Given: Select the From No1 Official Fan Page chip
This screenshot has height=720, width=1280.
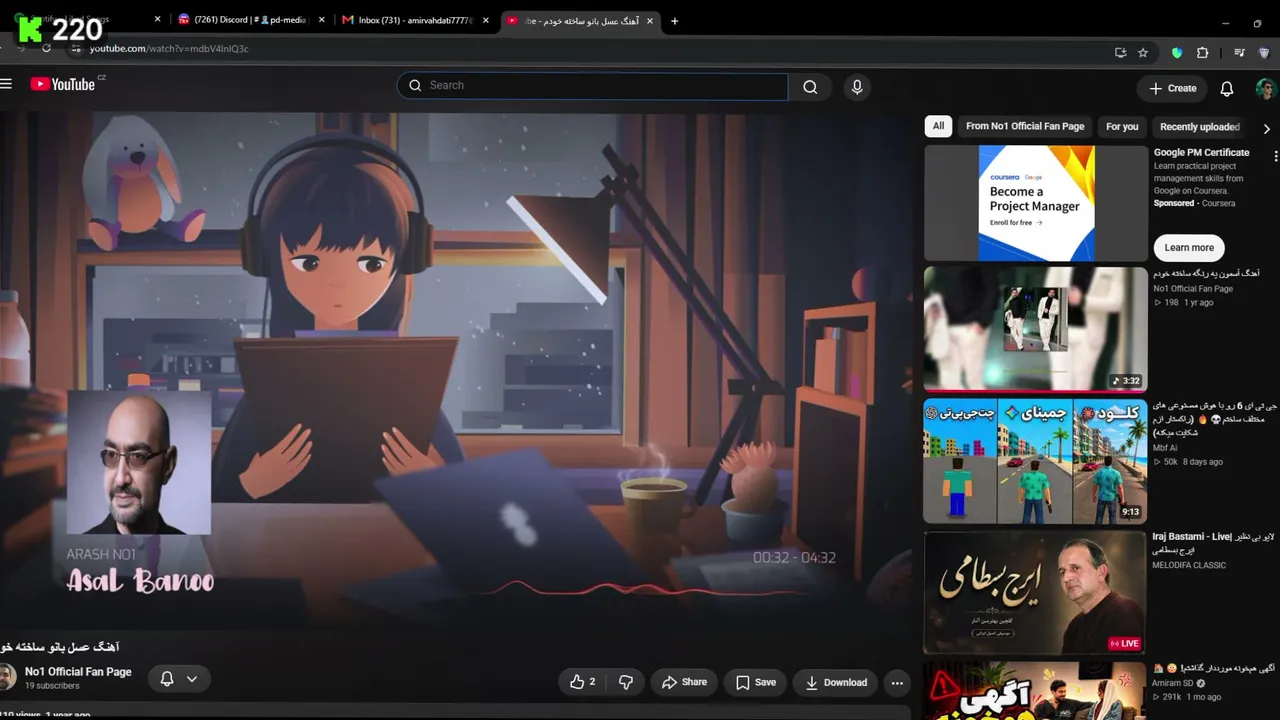Looking at the screenshot, I should [1025, 126].
